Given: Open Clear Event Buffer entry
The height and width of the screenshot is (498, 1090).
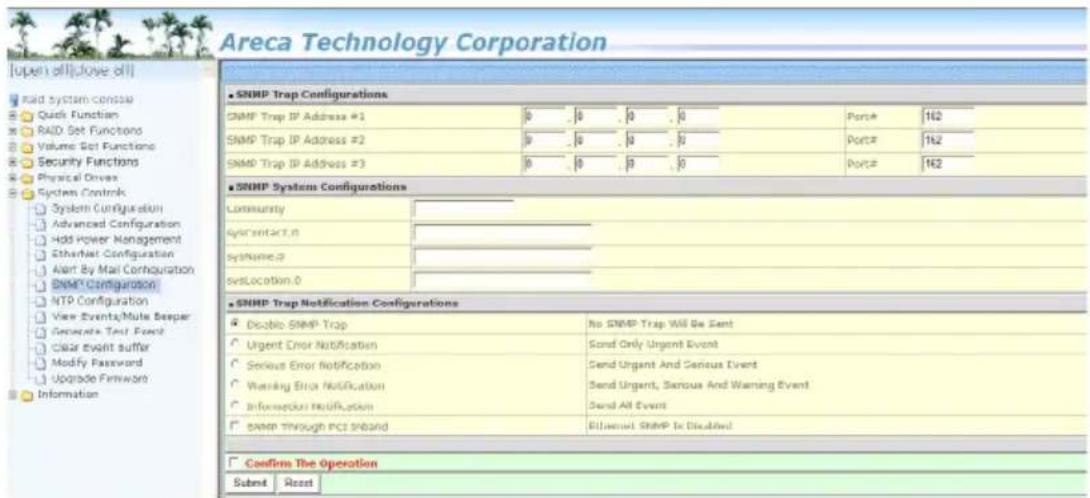Looking at the screenshot, I should tap(101, 347).
